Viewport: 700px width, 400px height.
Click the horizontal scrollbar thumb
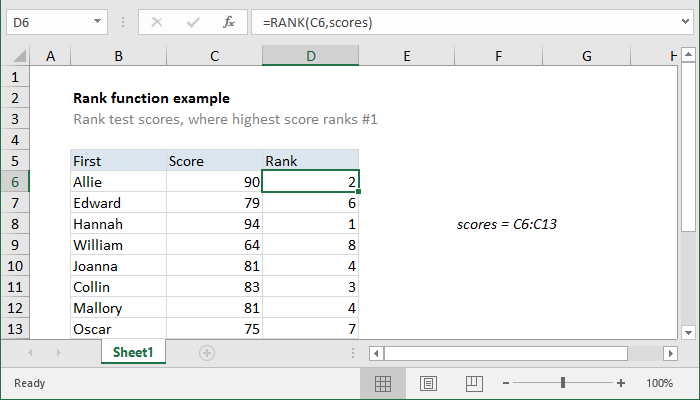[506, 354]
